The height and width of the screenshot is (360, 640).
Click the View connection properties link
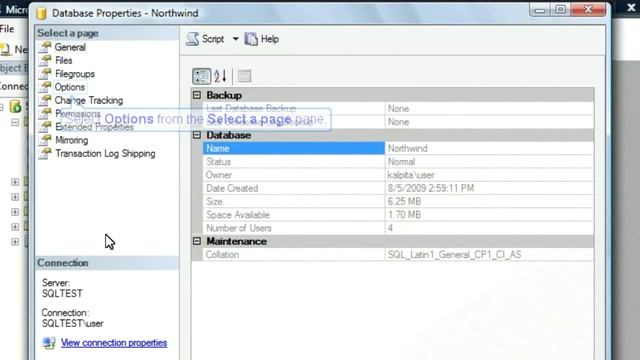[x=114, y=343]
